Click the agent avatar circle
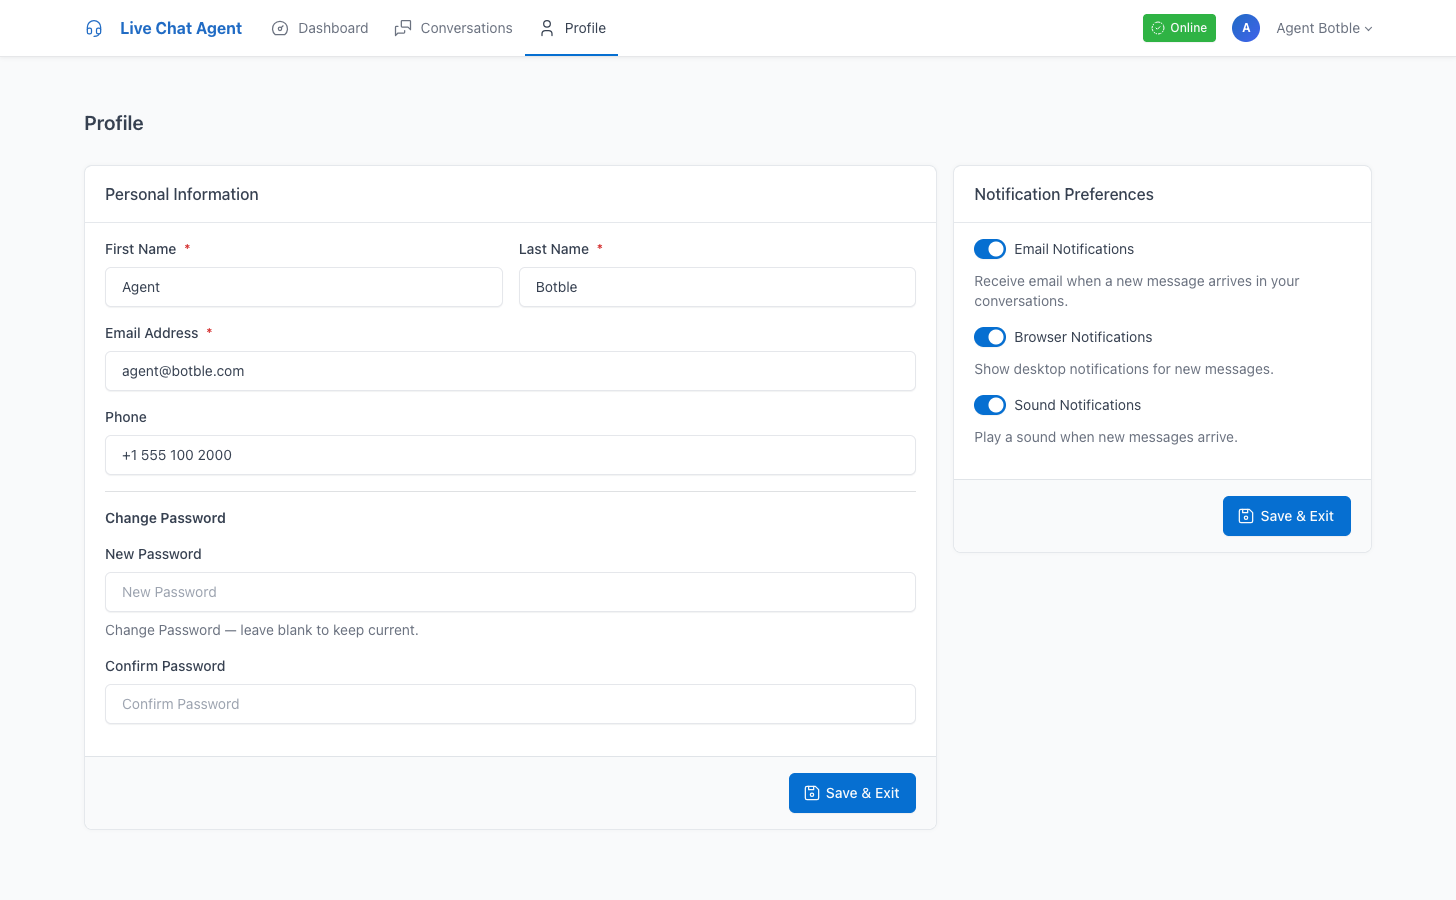 (x=1245, y=28)
